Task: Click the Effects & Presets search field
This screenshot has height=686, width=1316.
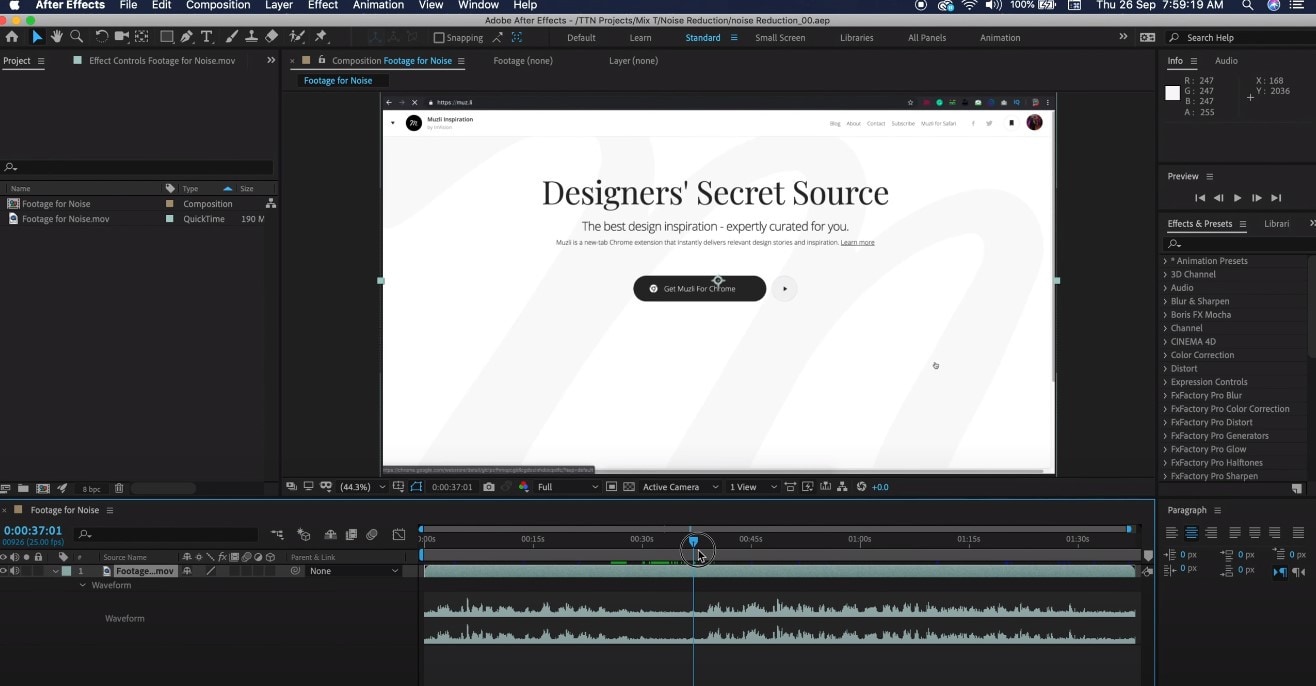Action: 1238,243
